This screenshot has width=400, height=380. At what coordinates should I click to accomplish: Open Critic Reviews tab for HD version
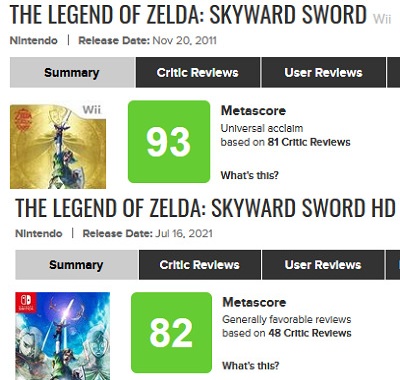[x=200, y=265]
